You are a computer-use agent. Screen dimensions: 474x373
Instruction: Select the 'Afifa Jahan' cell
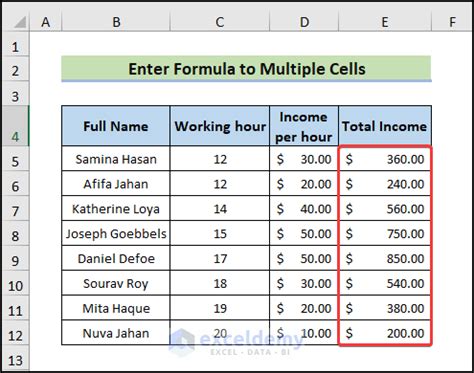(116, 184)
